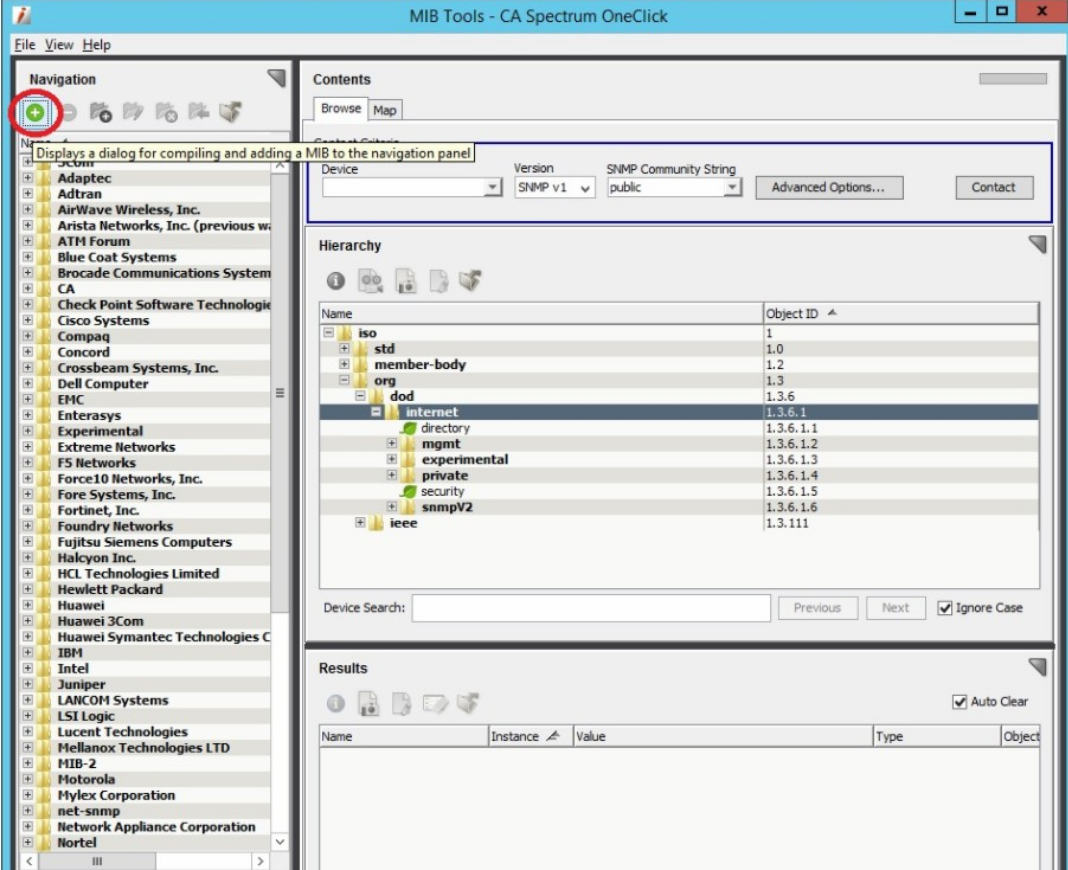Screen dimensions: 1068x870
Task: Collapse the internet node in Hierarchy
Action: pos(377,412)
